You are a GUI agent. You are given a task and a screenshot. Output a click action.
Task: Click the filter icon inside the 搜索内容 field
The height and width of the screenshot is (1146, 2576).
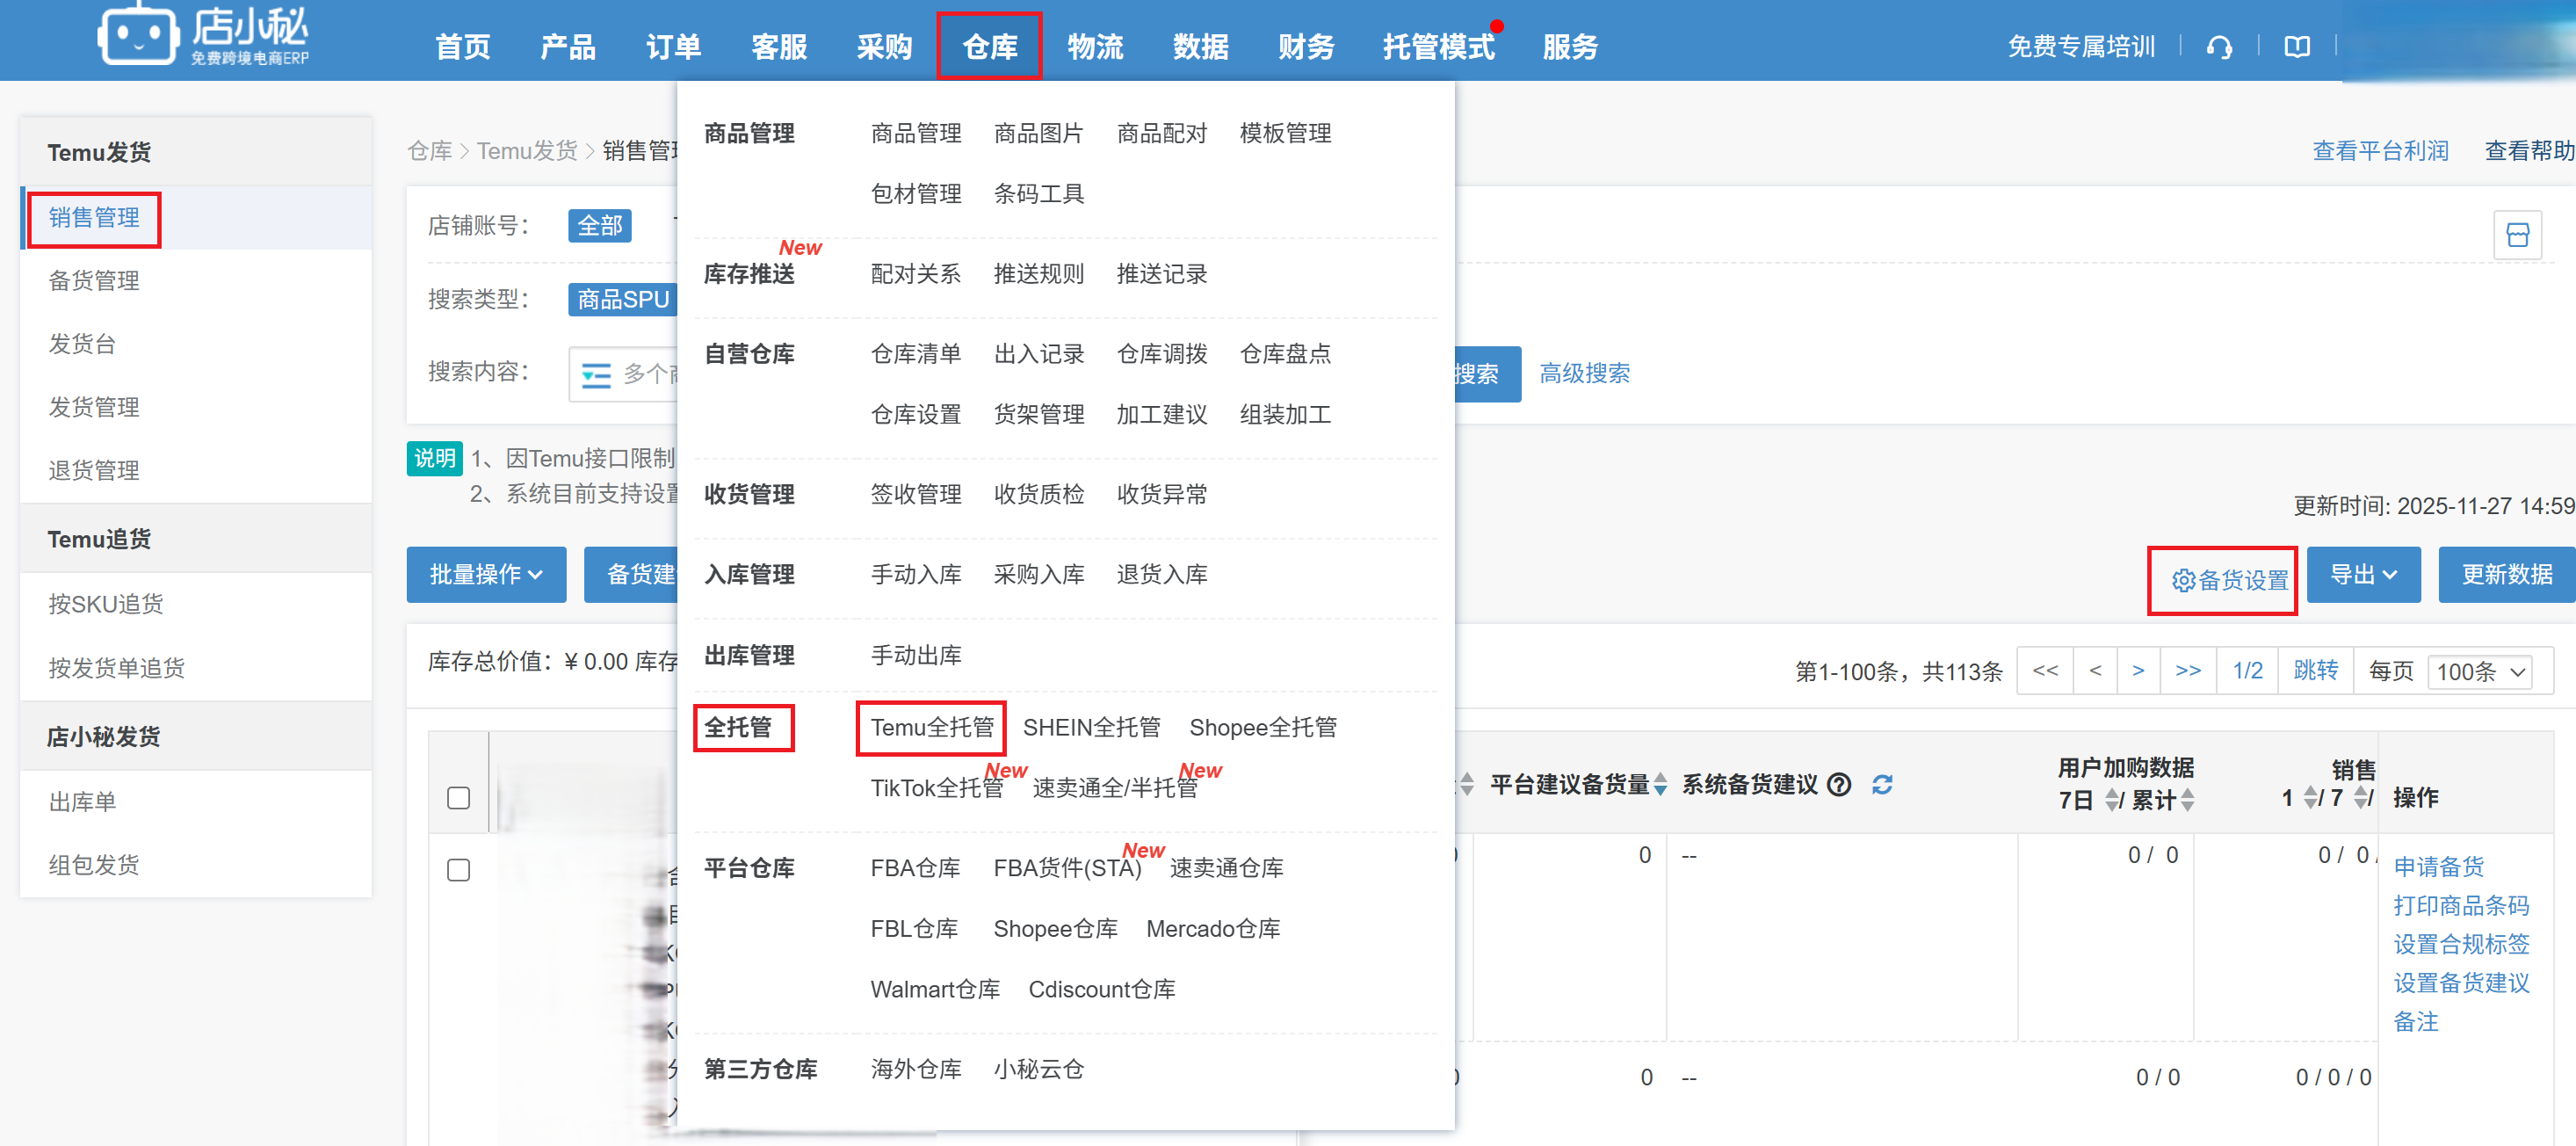pos(597,374)
